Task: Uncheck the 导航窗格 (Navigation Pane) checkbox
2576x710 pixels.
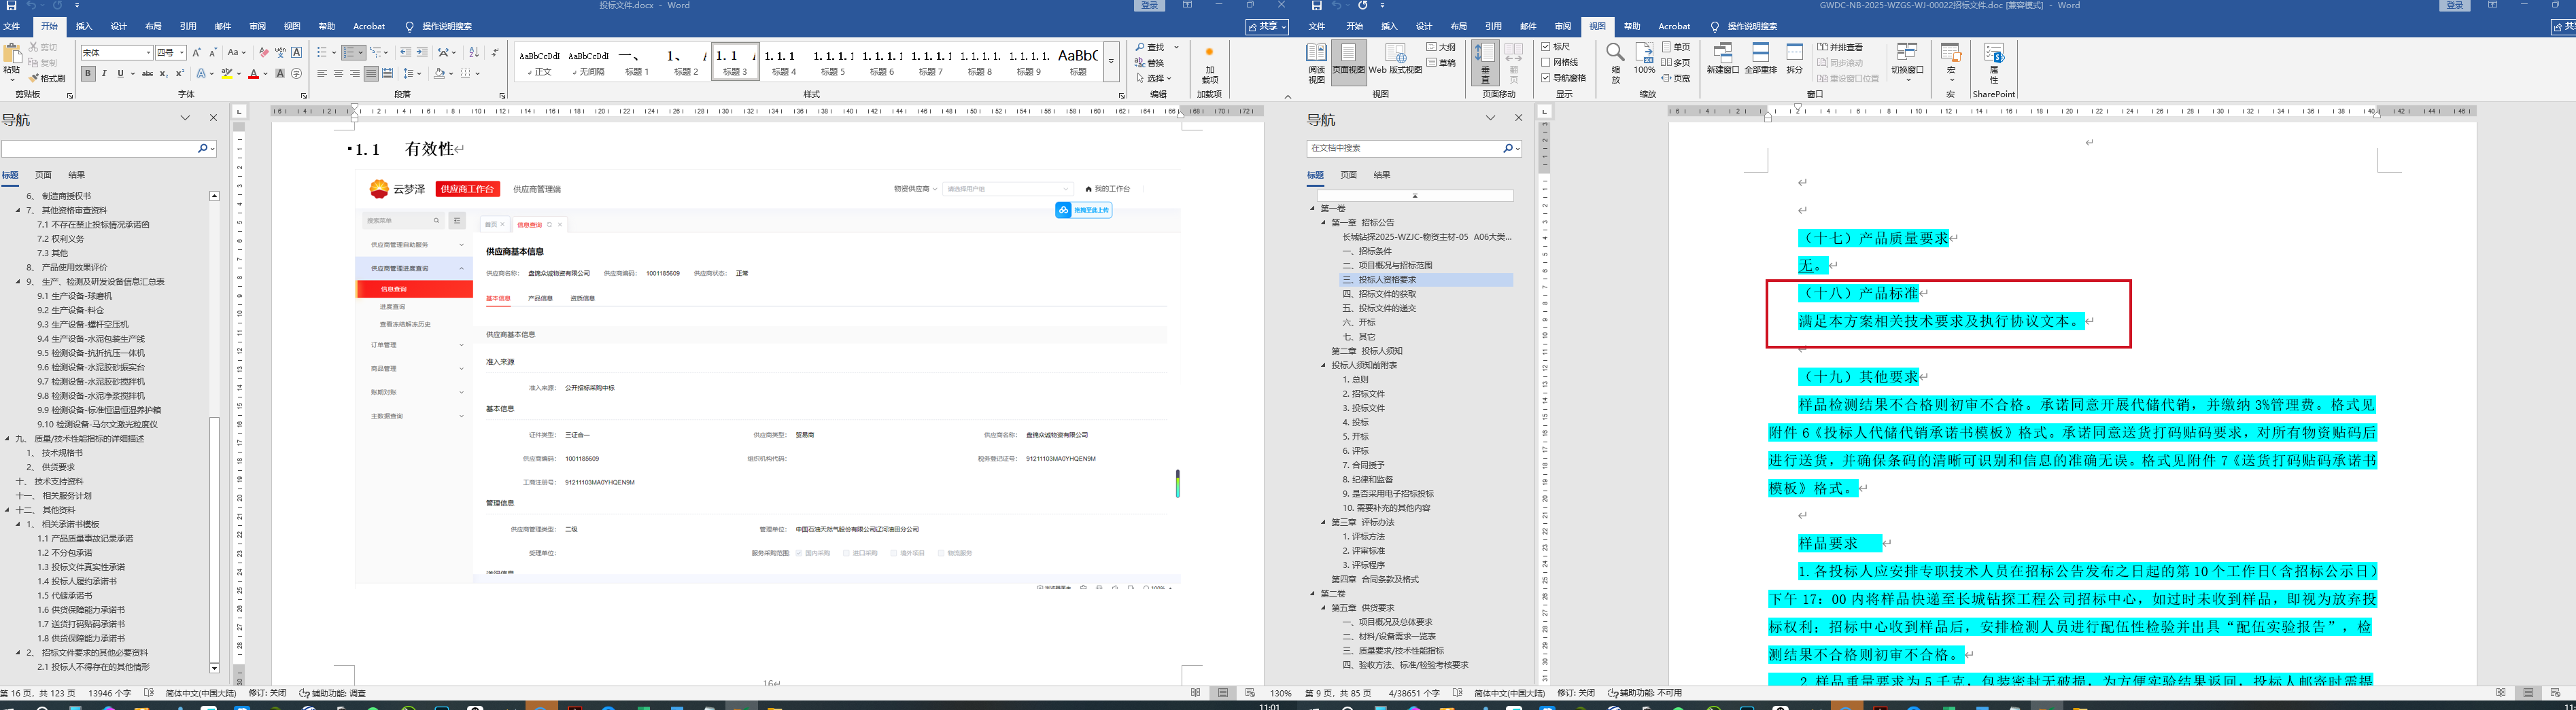Action: [1546, 78]
